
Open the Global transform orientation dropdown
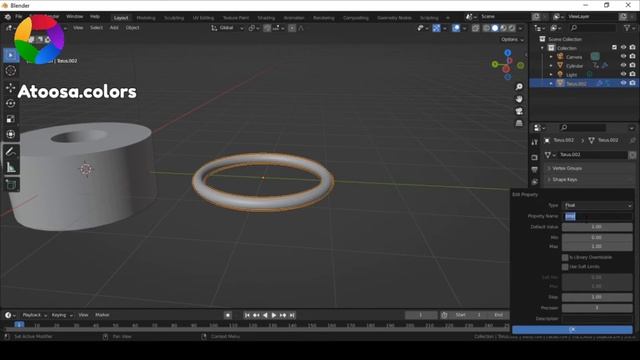tap(227, 28)
